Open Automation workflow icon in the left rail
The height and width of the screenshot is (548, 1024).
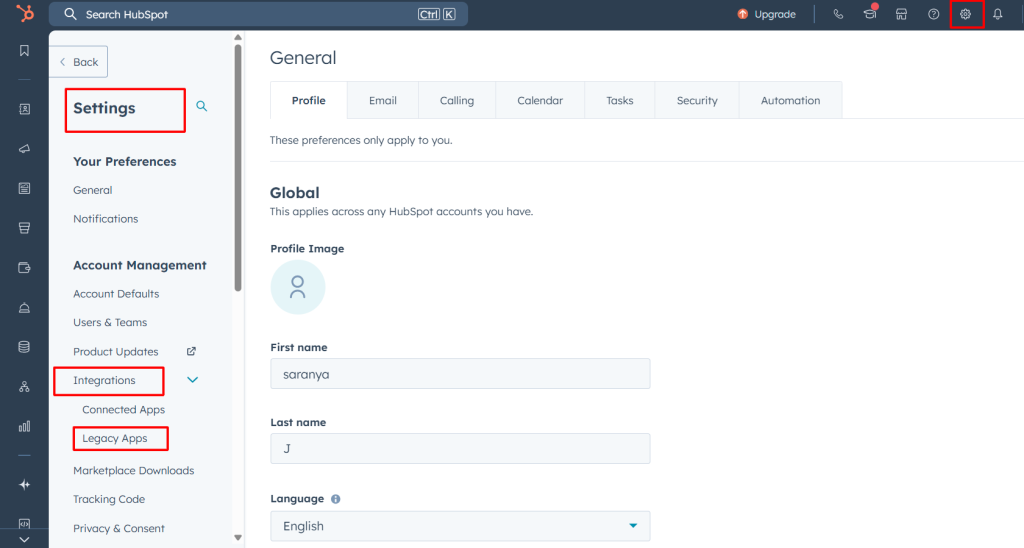tap(24, 387)
